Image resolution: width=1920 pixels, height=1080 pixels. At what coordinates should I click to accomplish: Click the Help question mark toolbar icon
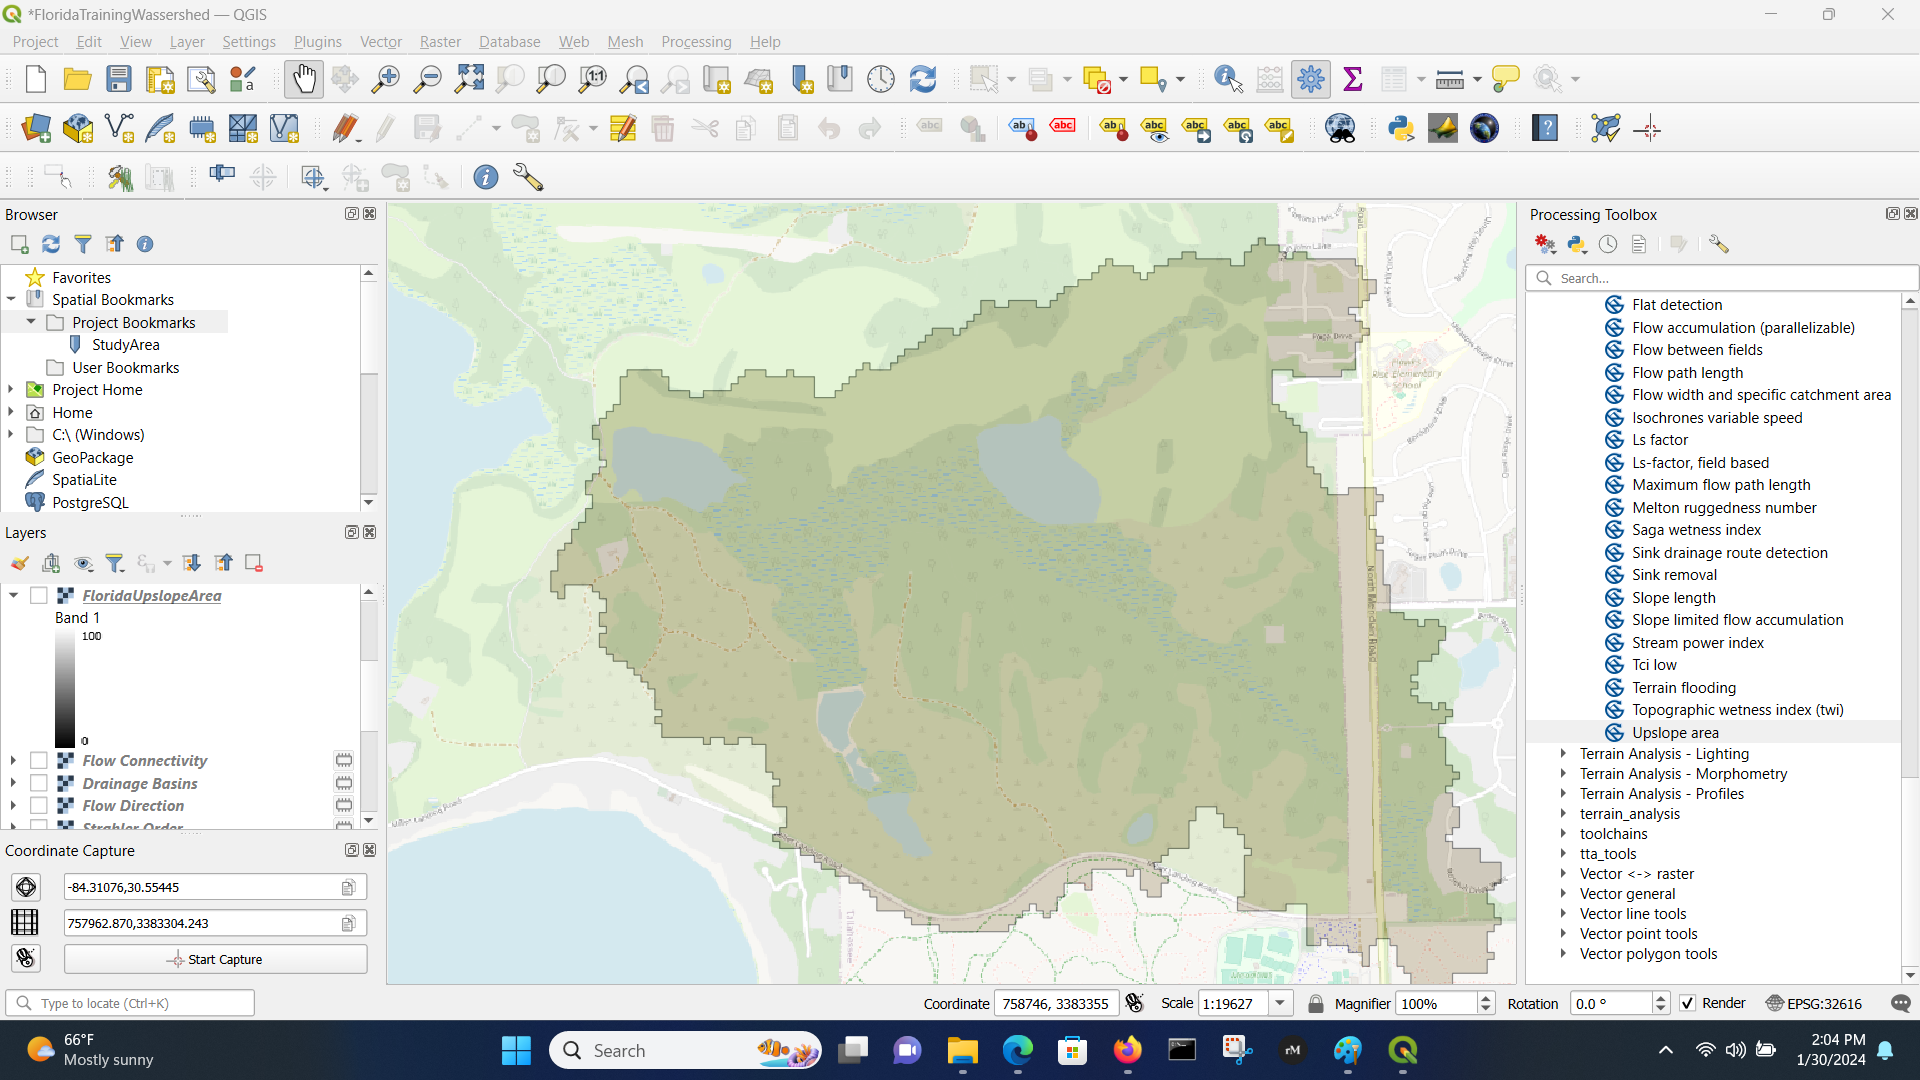point(1545,129)
